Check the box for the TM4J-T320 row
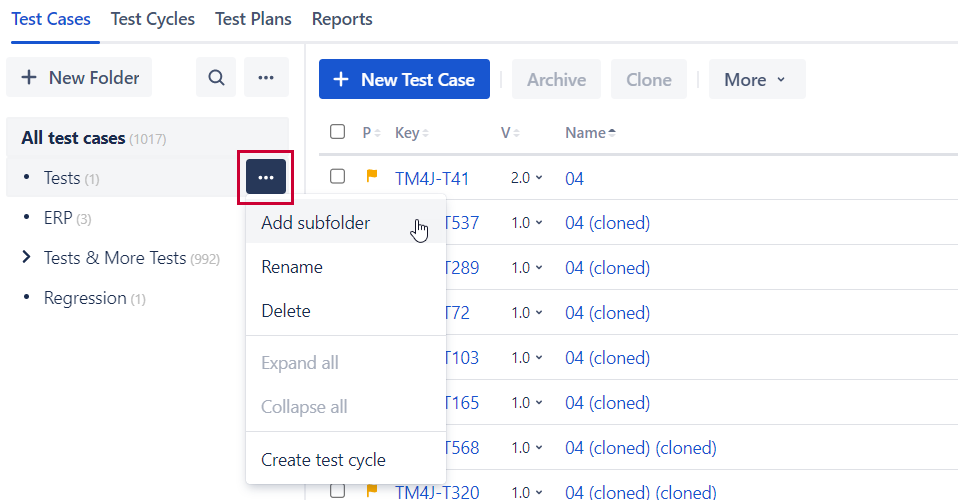This screenshot has height=500, width=958. tap(338, 490)
